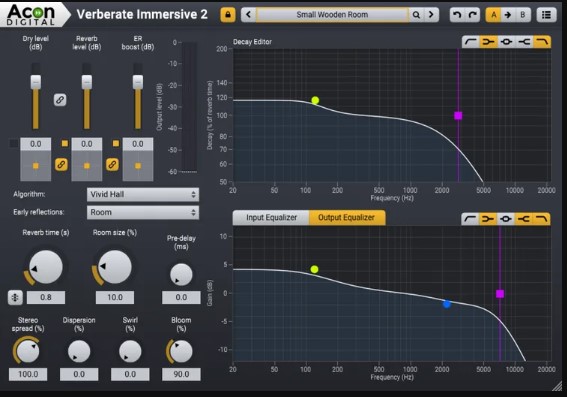Switch to the B setting button

523,15
